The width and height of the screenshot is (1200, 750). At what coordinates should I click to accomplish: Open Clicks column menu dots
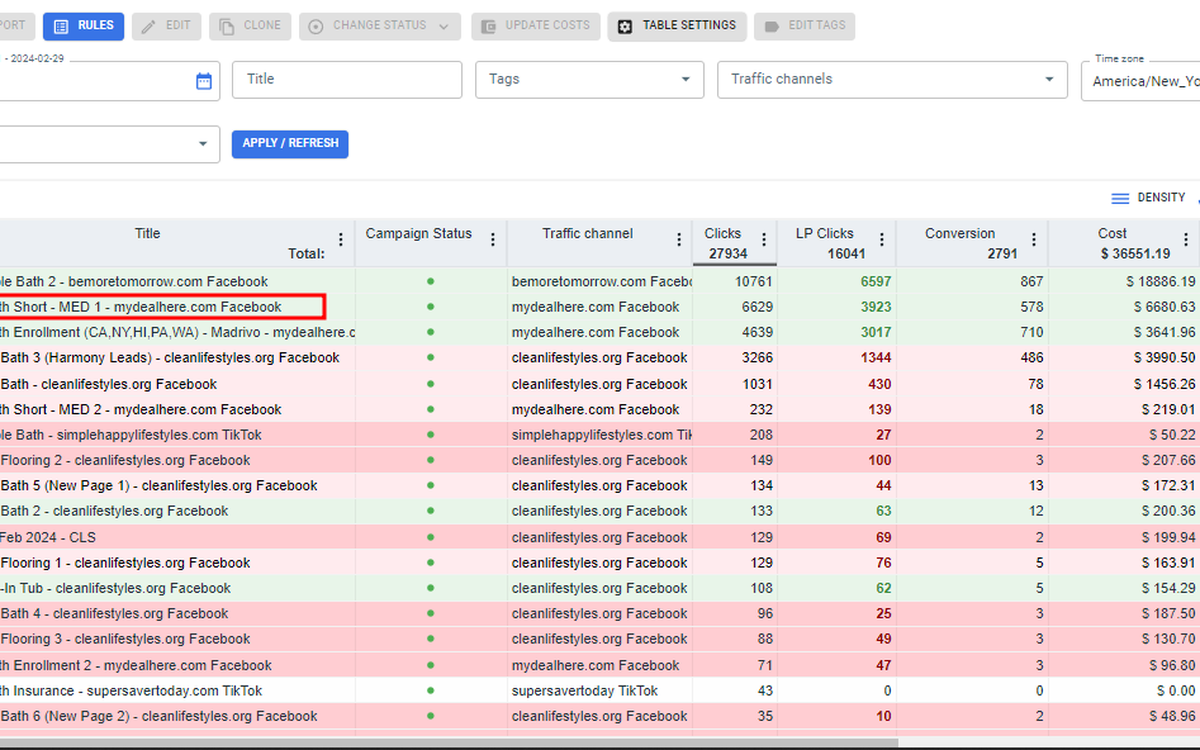764,240
